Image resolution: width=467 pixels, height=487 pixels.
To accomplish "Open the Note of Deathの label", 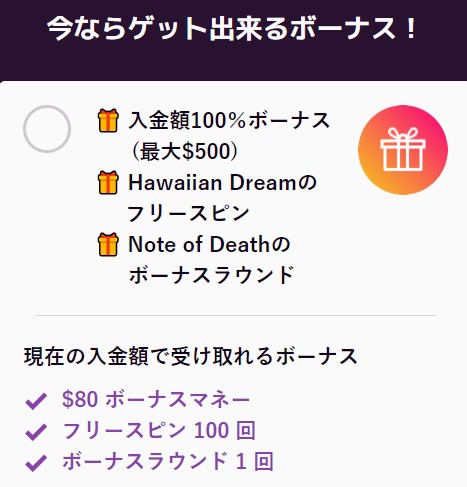I will tap(209, 244).
